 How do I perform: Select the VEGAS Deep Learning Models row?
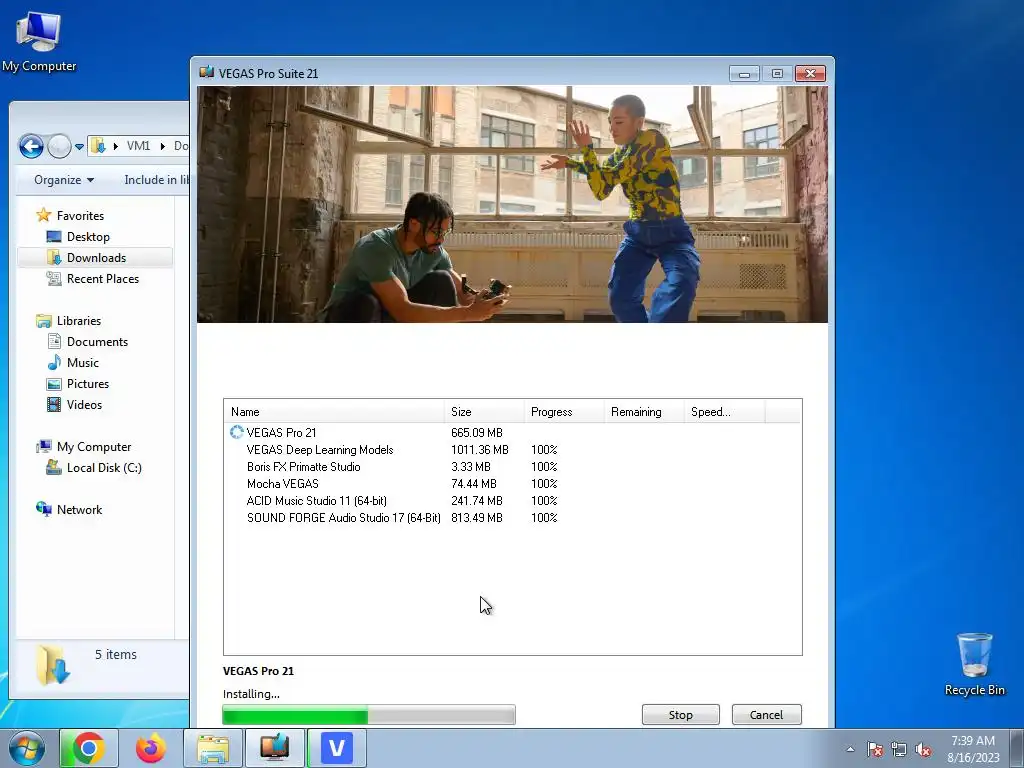pos(513,449)
